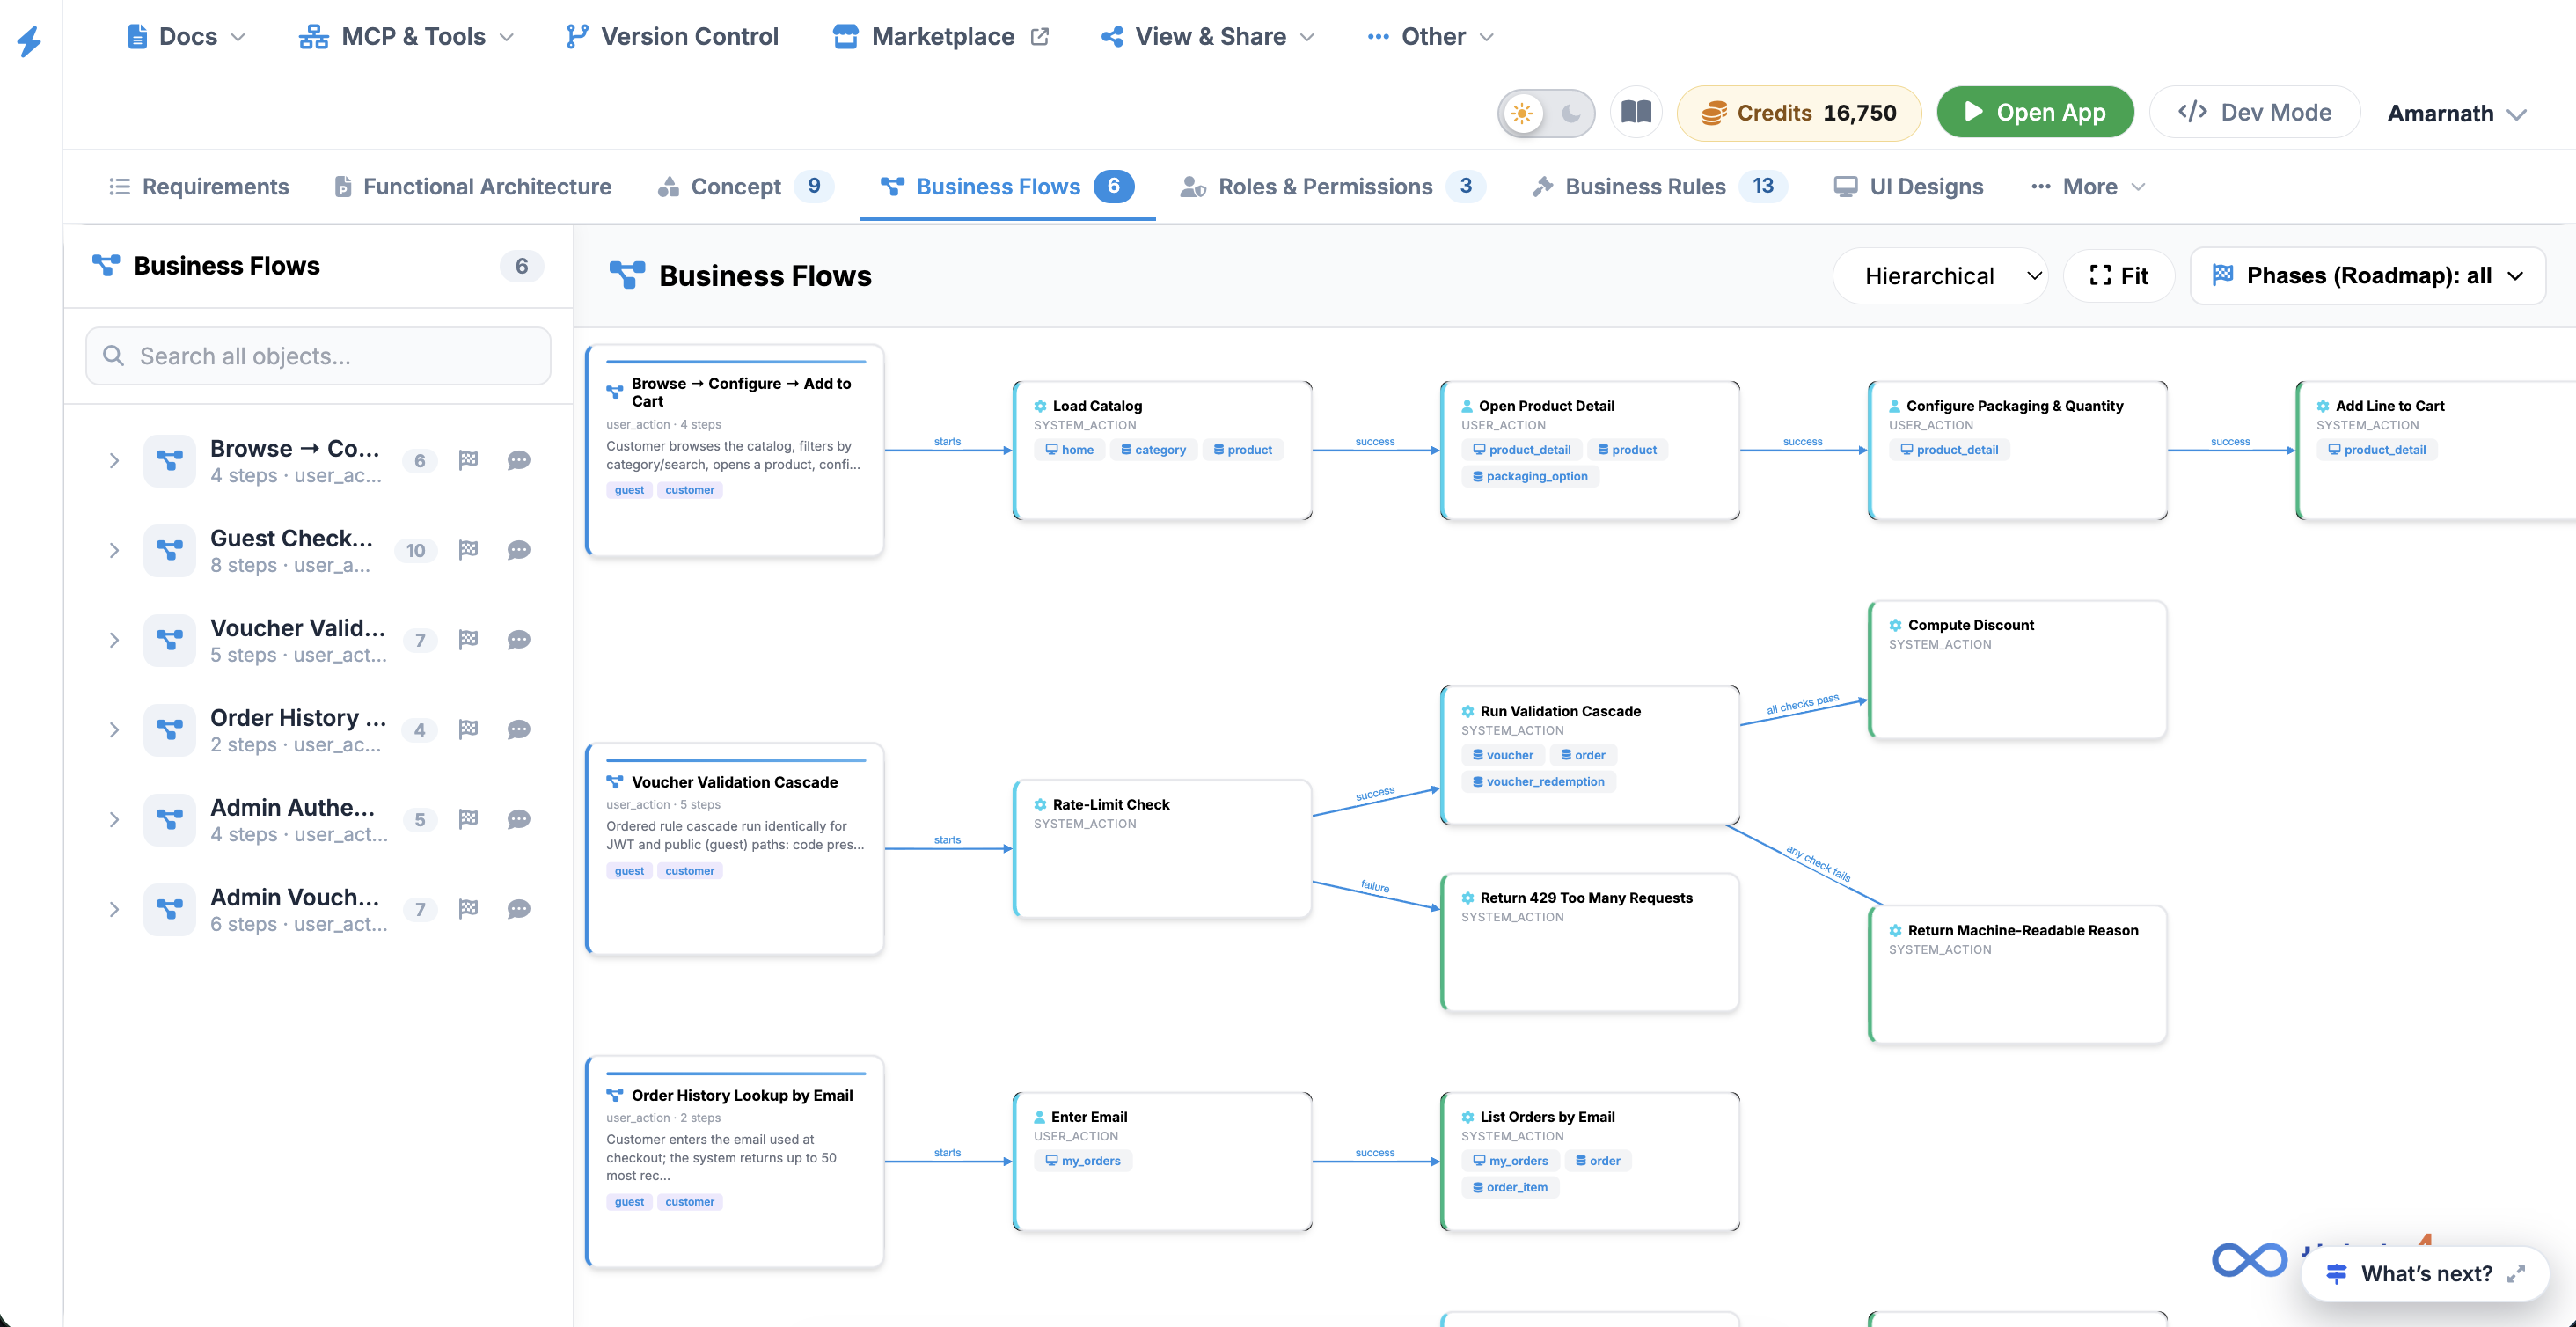Screen dimensions: 2576x1327
Task: Open the MCP & Tools menu
Action: [x=406, y=37]
